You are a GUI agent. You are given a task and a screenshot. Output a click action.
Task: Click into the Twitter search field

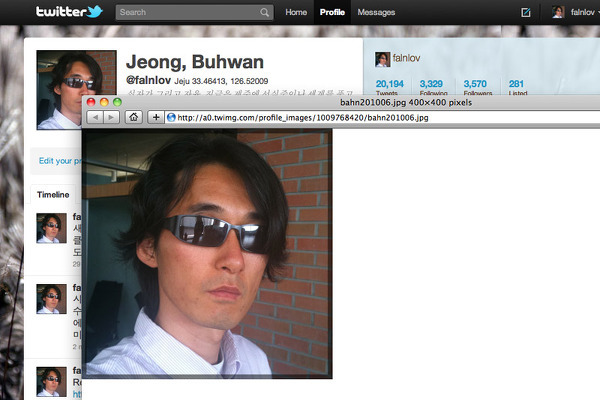(194, 12)
